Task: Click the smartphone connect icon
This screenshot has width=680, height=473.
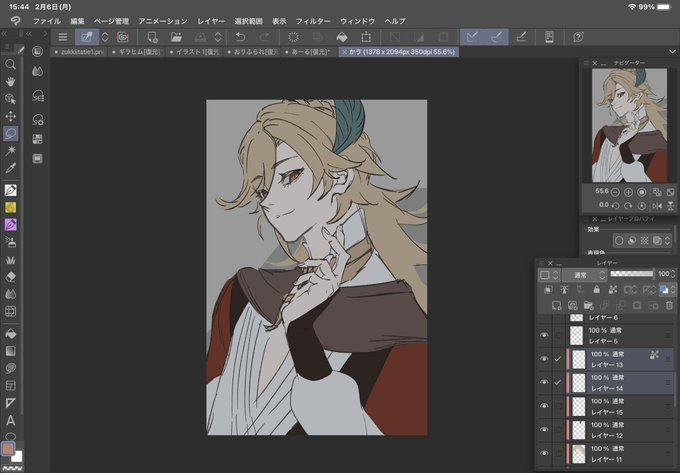Action: pos(549,37)
